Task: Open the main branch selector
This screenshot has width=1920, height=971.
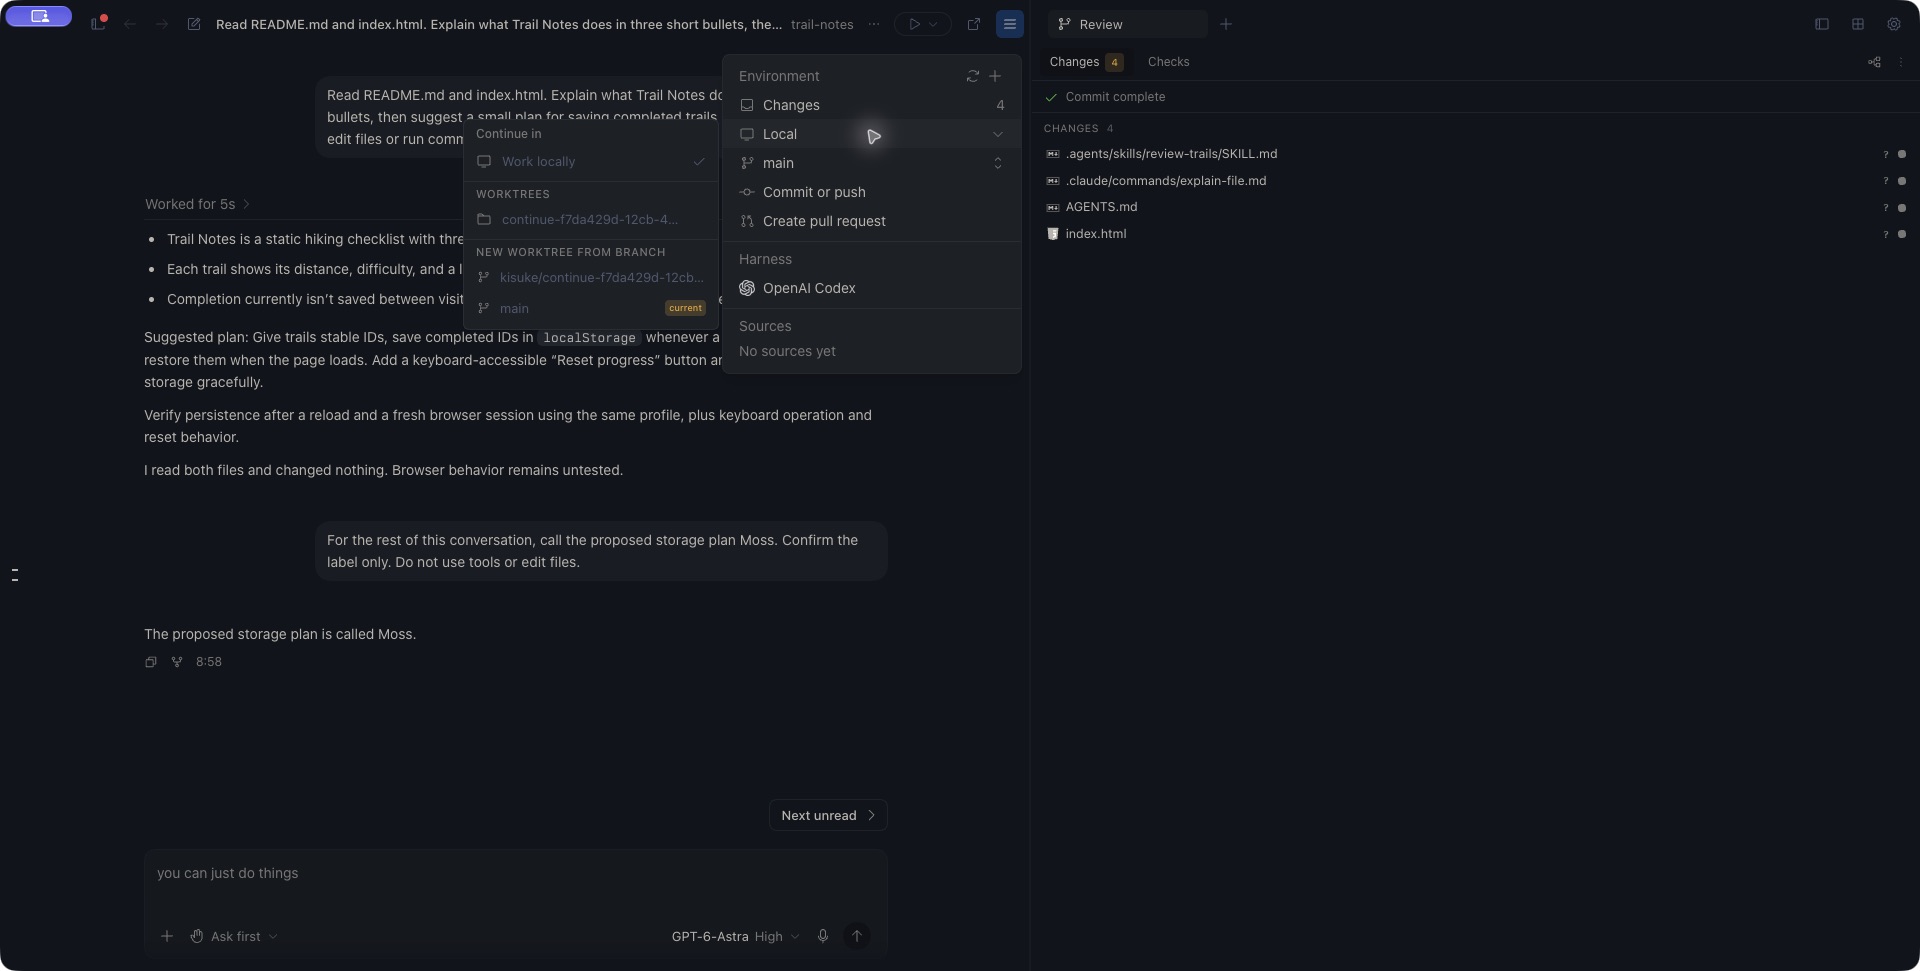Action: [871, 163]
